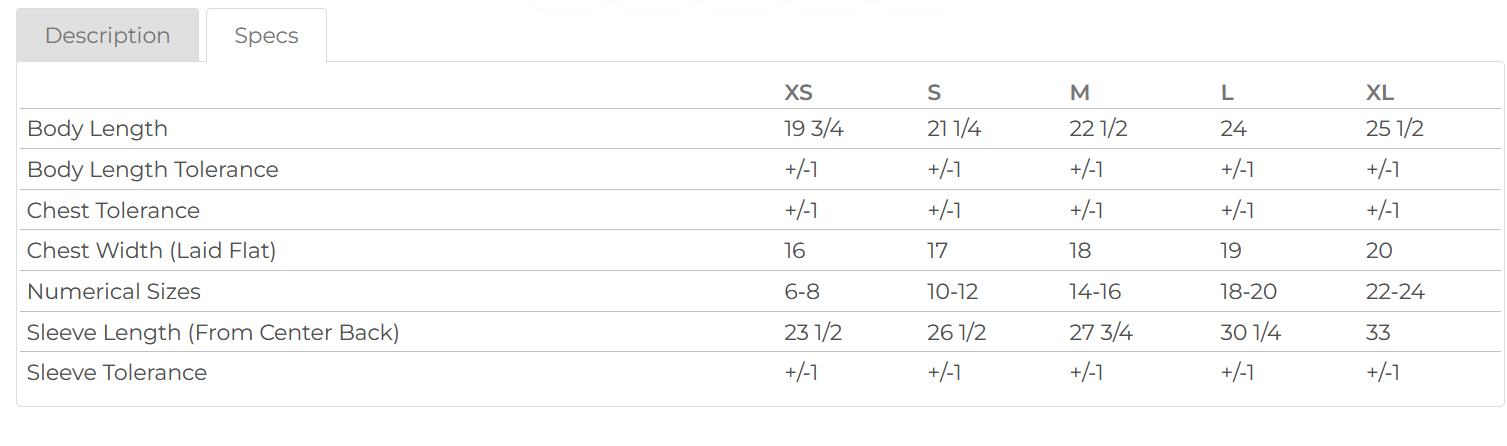1507x446 pixels.
Task: Select the 25 1/2 body length cell
Action: pyautogui.click(x=1395, y=129)
